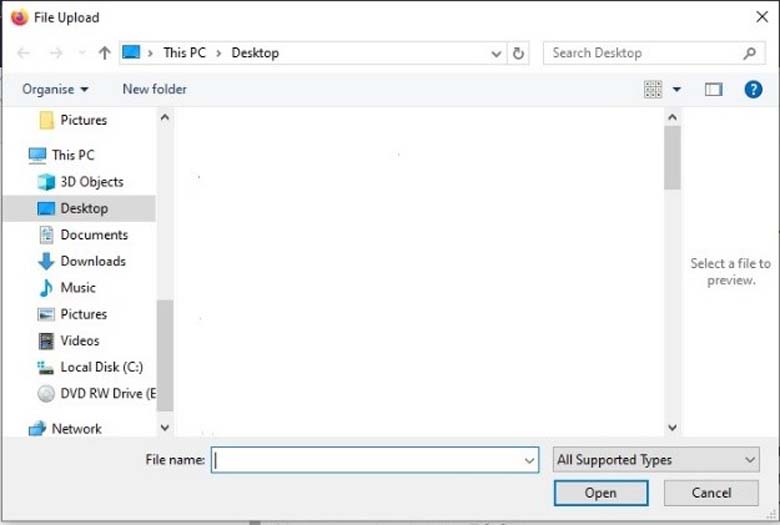Image resolution: width=780 pixels, height=525 pixels.
Task: Change view using the view icon
Action: 653,89
